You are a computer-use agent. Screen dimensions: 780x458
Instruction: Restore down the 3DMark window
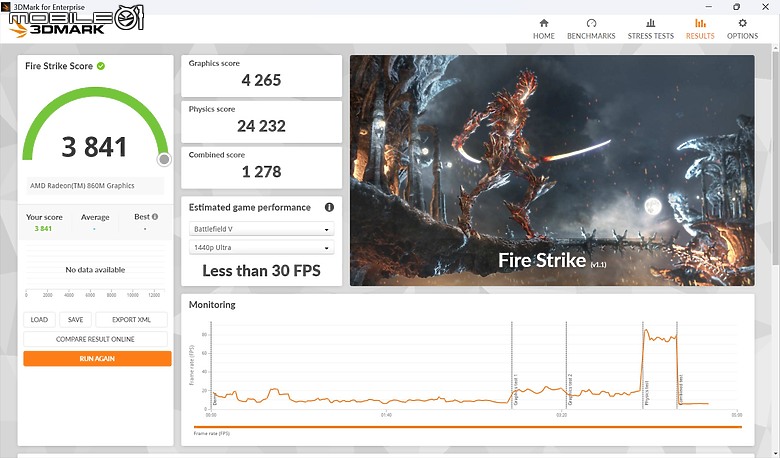pyautogui.click(x=737, y=6)
